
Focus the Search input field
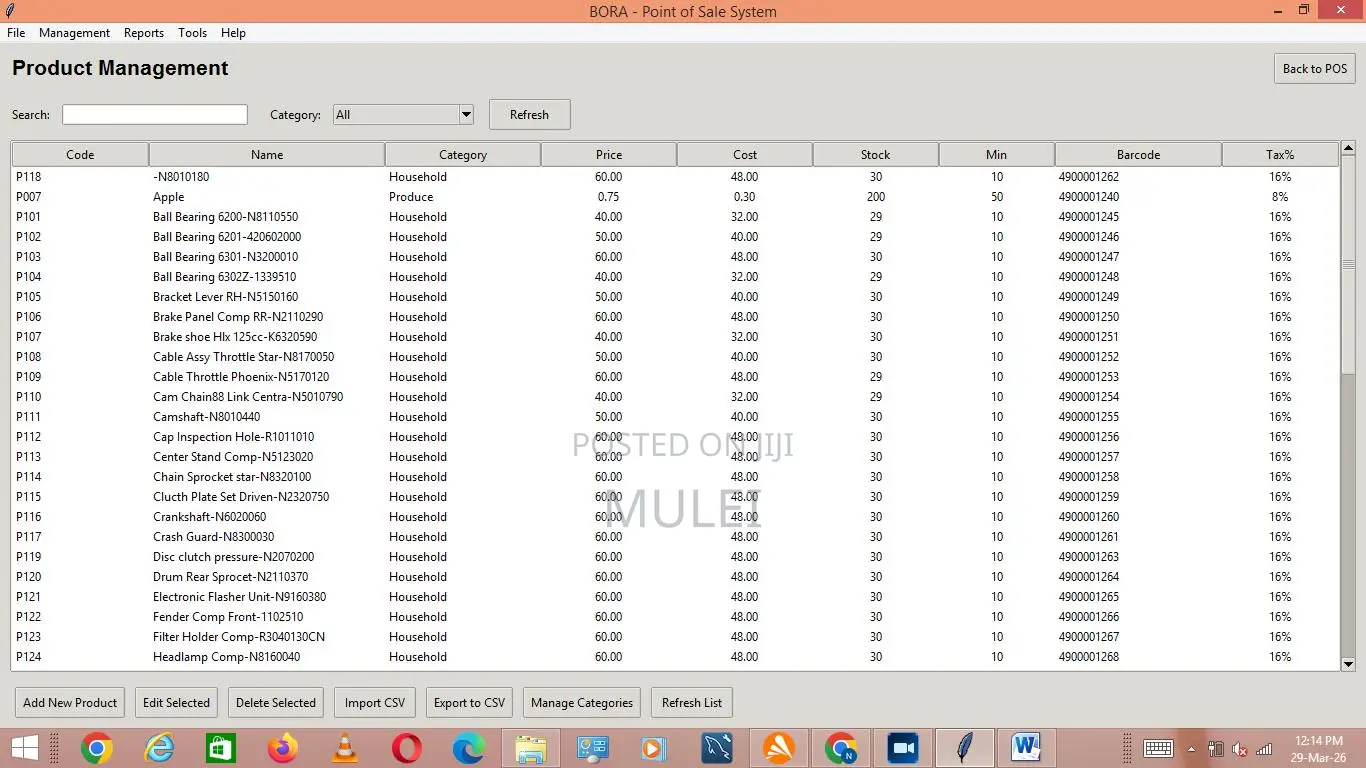click(155, 115)
